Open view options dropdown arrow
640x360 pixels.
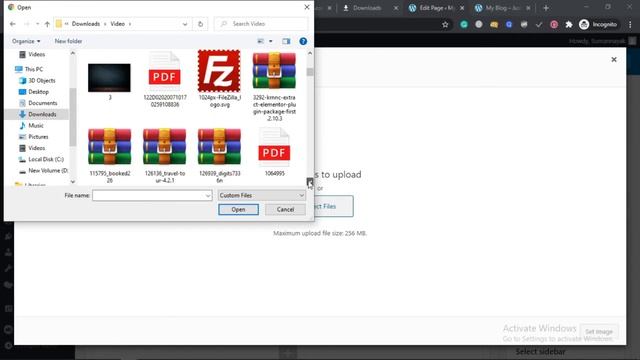click(270, 41)
